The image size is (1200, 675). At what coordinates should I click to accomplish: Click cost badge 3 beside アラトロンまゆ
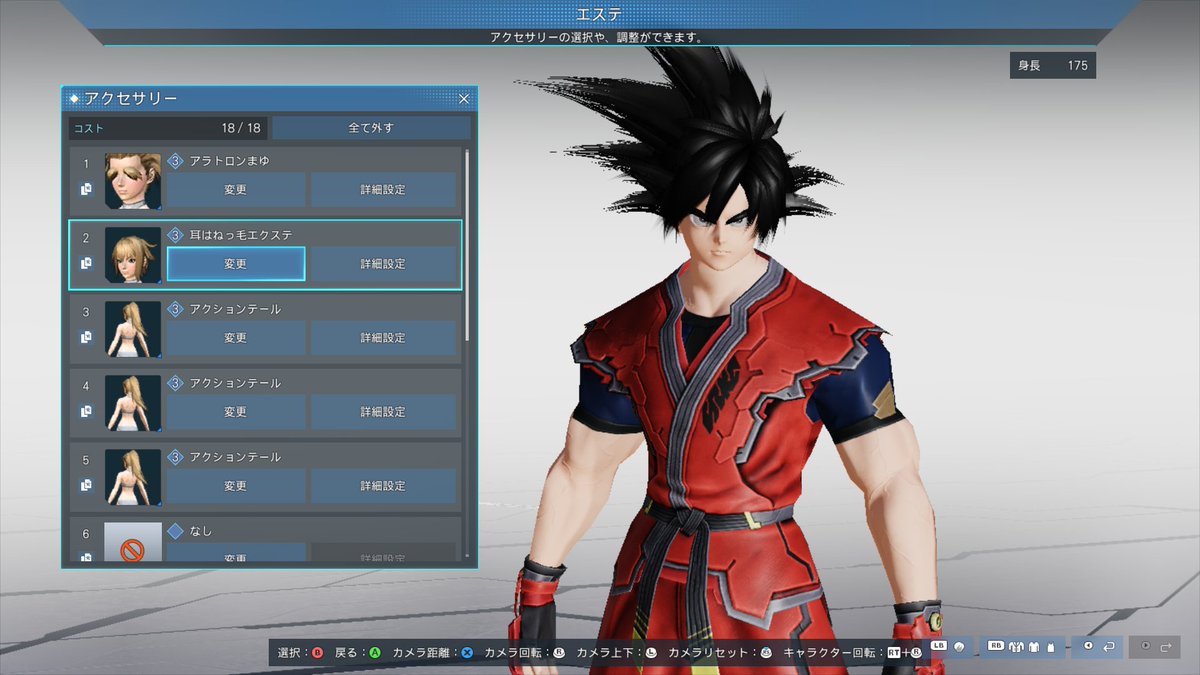175,161
